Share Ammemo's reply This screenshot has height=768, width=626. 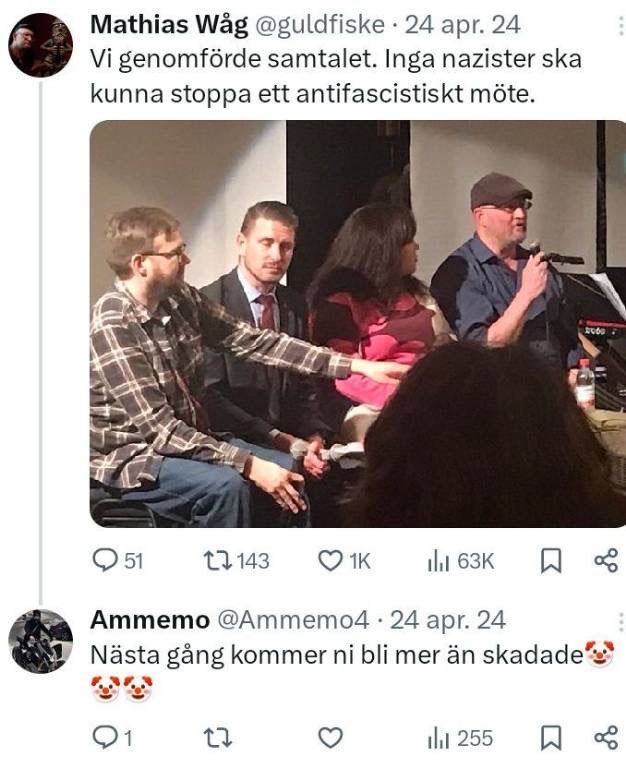pyautogui.click(x=606, y=738)
